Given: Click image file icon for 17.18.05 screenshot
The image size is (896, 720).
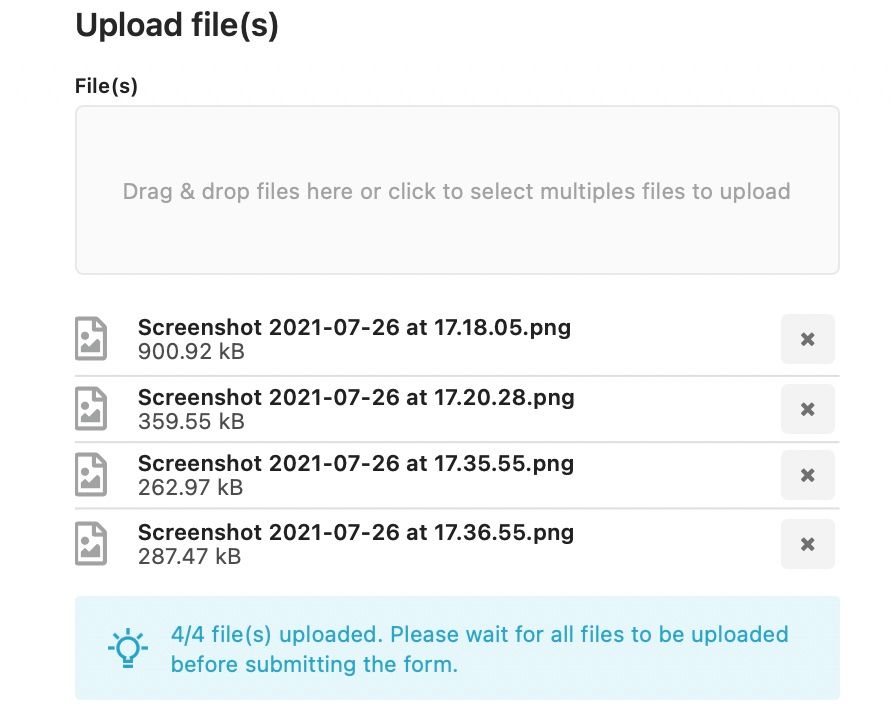Looking at the screenshot, I should 92,339.
